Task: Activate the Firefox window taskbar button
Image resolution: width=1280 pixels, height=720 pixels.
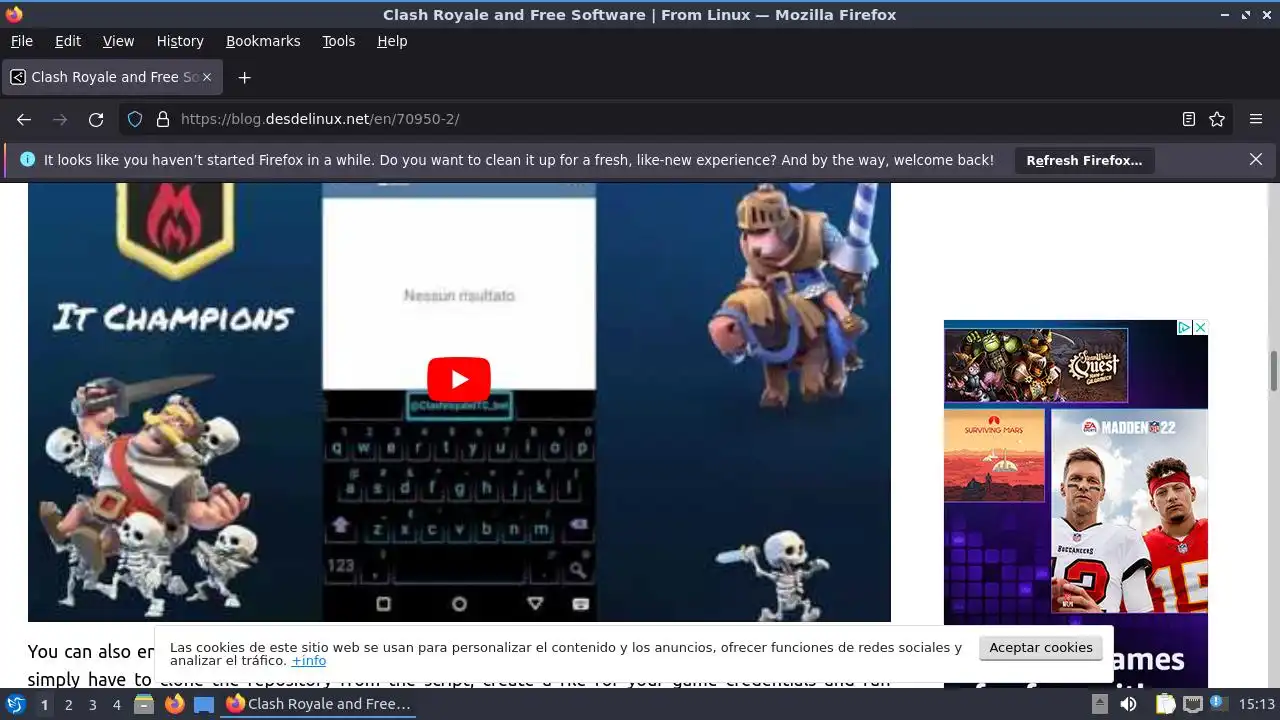Action: [320, 704]
